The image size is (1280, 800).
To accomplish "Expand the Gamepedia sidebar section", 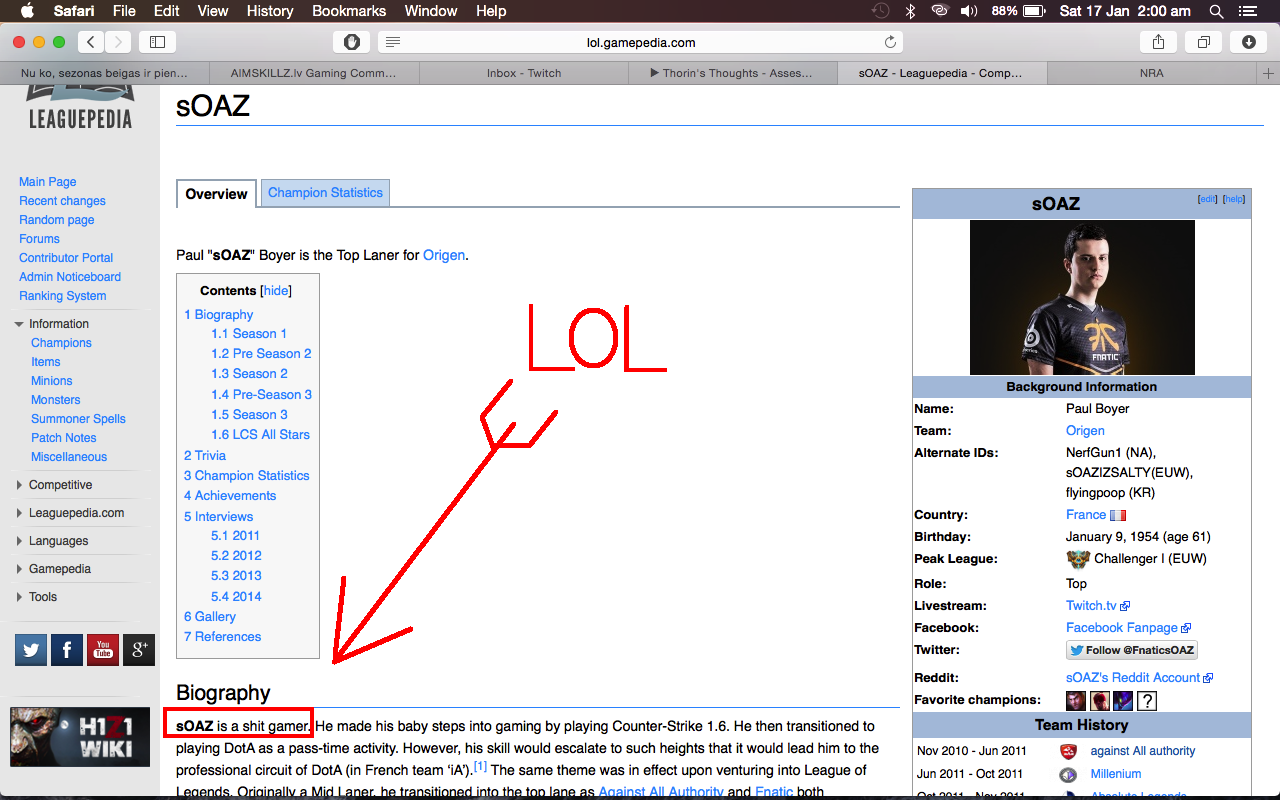I will point(19,569).
